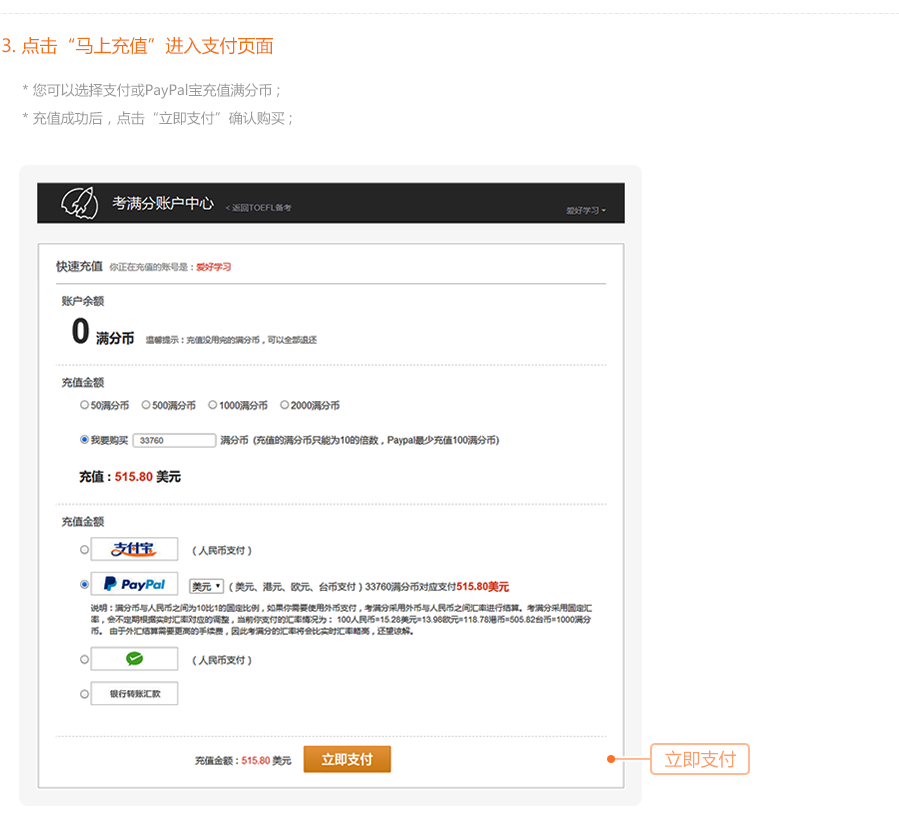The image size is (899, 838).
Task: Open the 美元 currency dropdown
Action: point(206,586)
